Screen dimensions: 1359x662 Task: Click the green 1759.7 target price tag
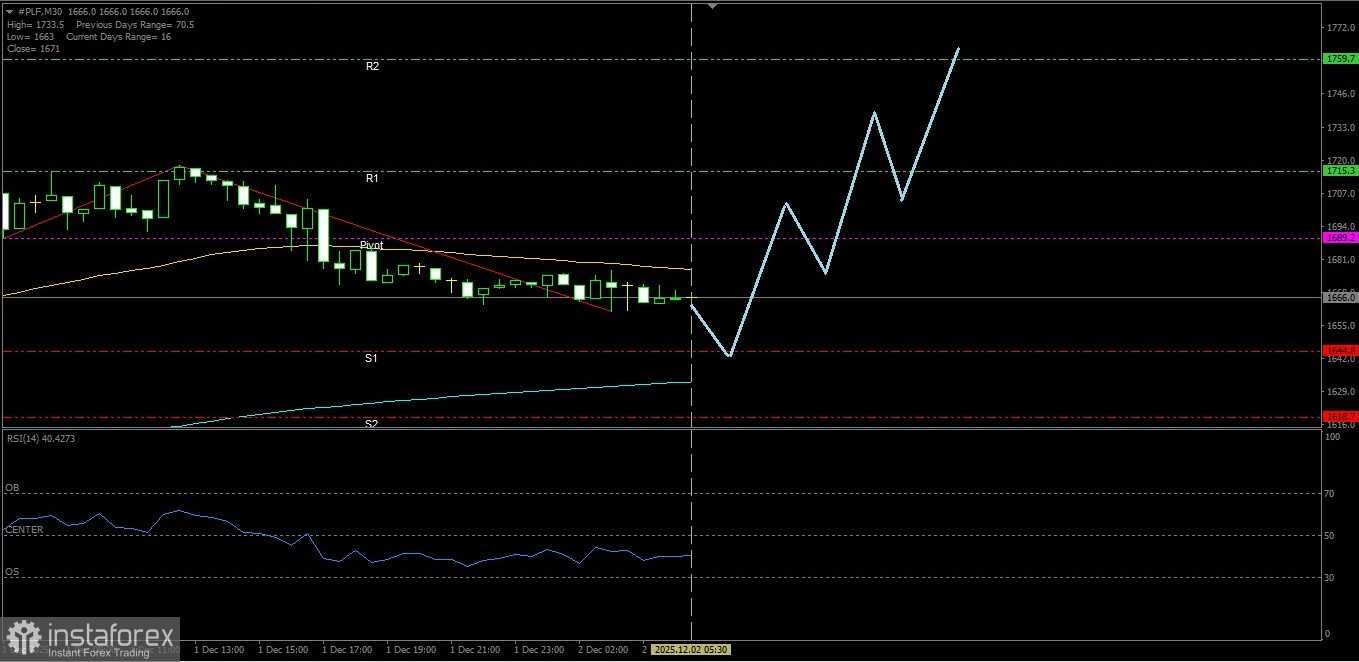coord(1339,58)
